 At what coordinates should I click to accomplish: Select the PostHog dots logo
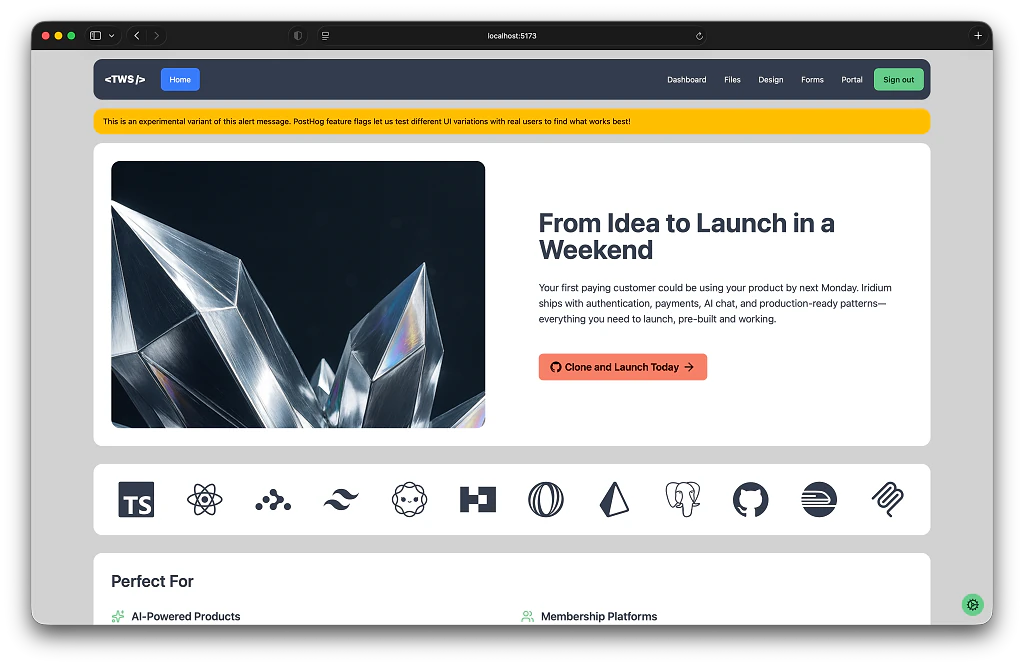pos(273,500)
